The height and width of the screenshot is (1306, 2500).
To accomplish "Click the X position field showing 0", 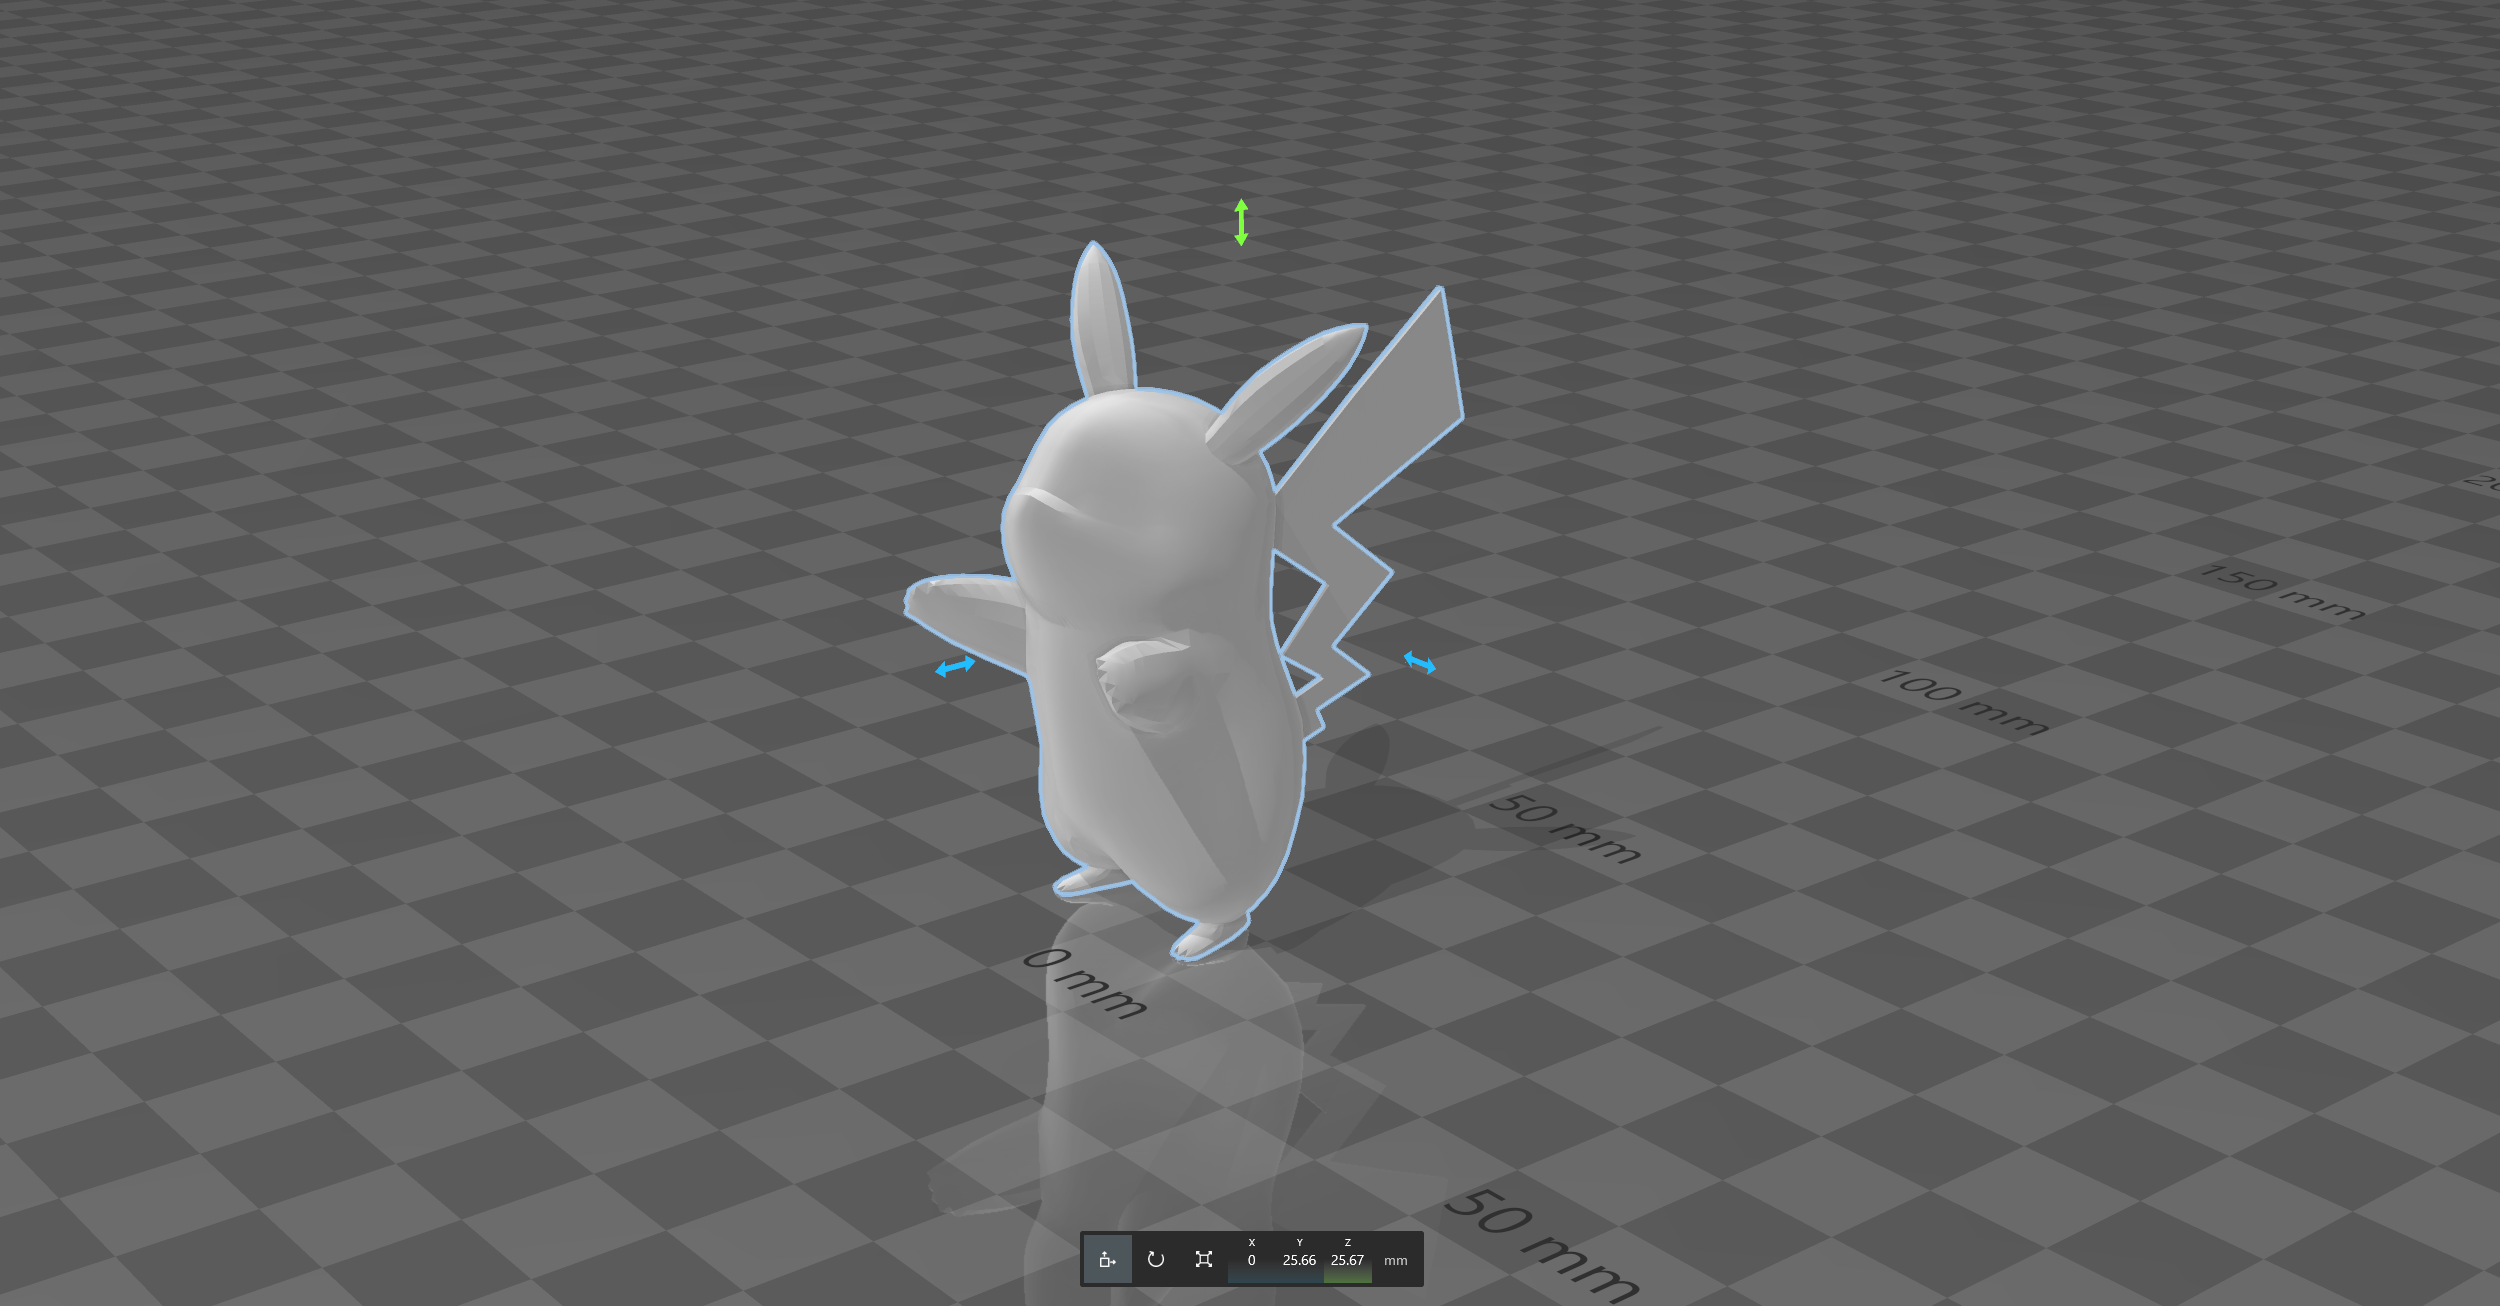I will tap(1251, 1260).
